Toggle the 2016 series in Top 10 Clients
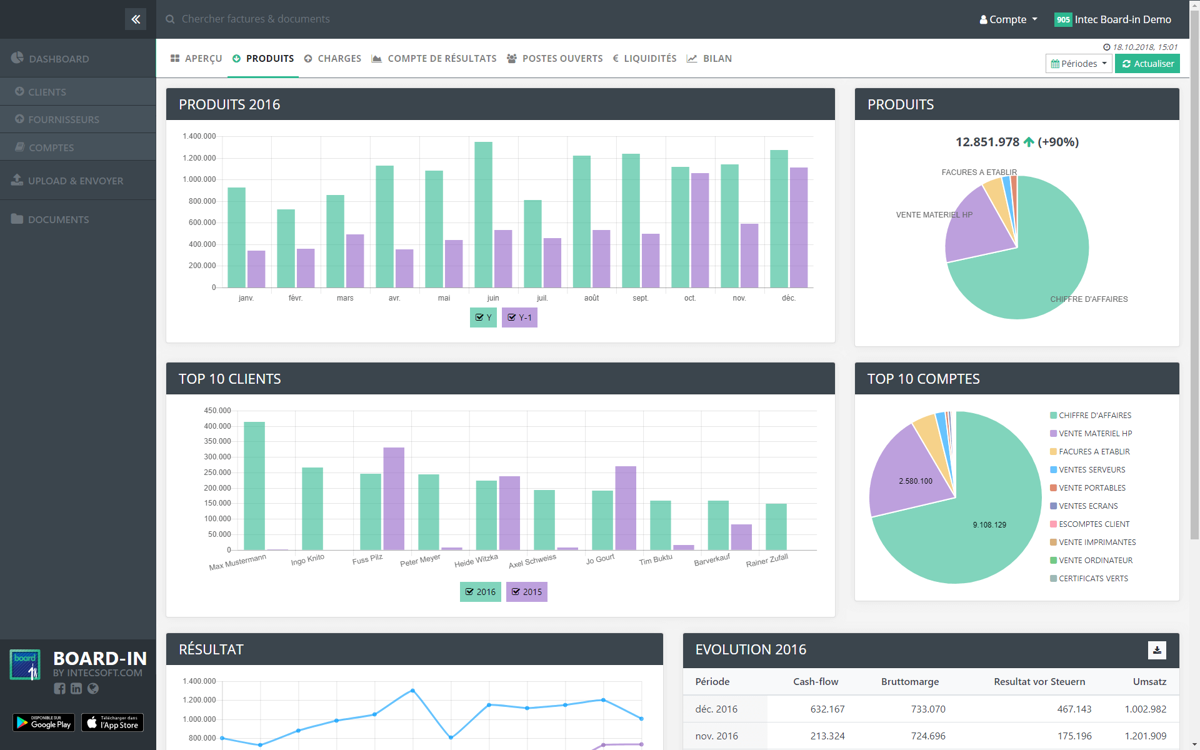 480,592
